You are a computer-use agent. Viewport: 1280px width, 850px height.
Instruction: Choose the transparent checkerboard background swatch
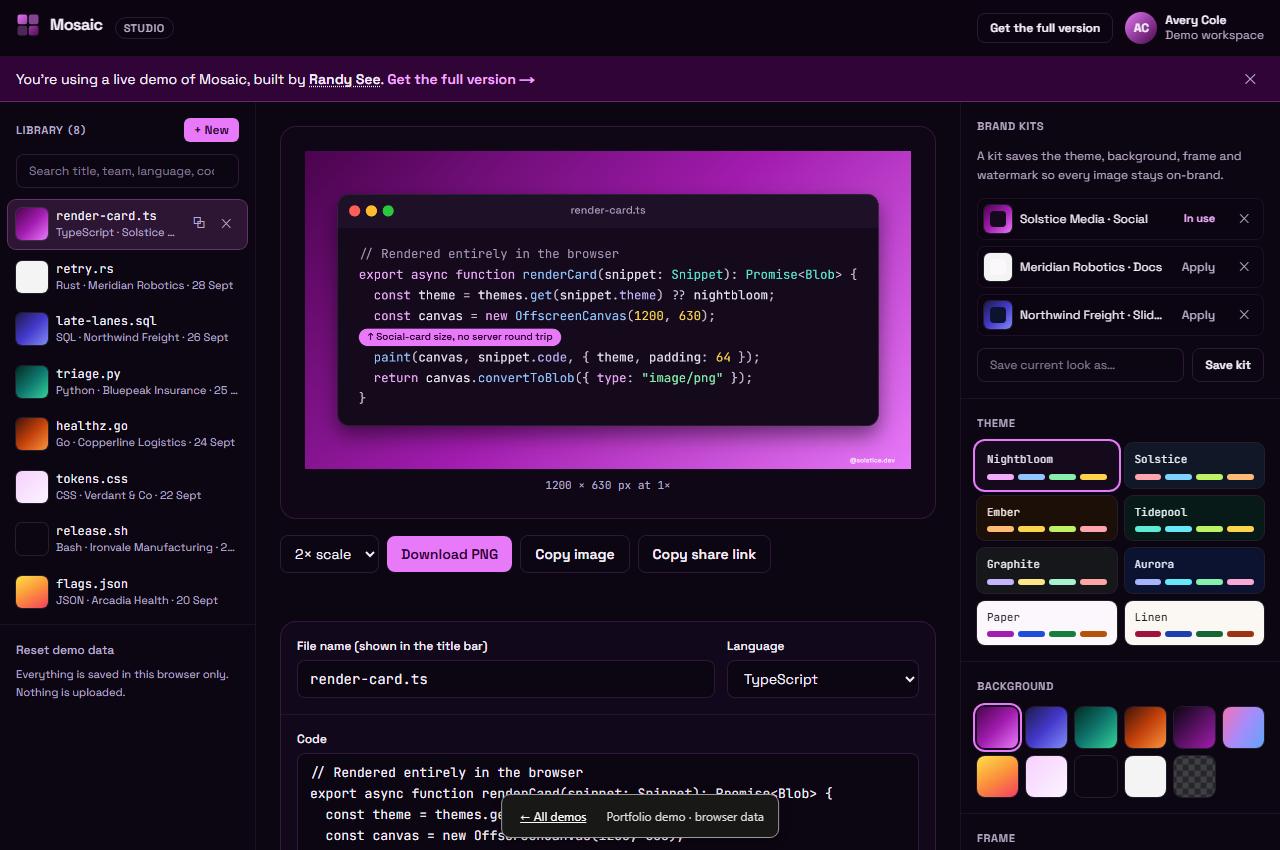point(1194,776)
